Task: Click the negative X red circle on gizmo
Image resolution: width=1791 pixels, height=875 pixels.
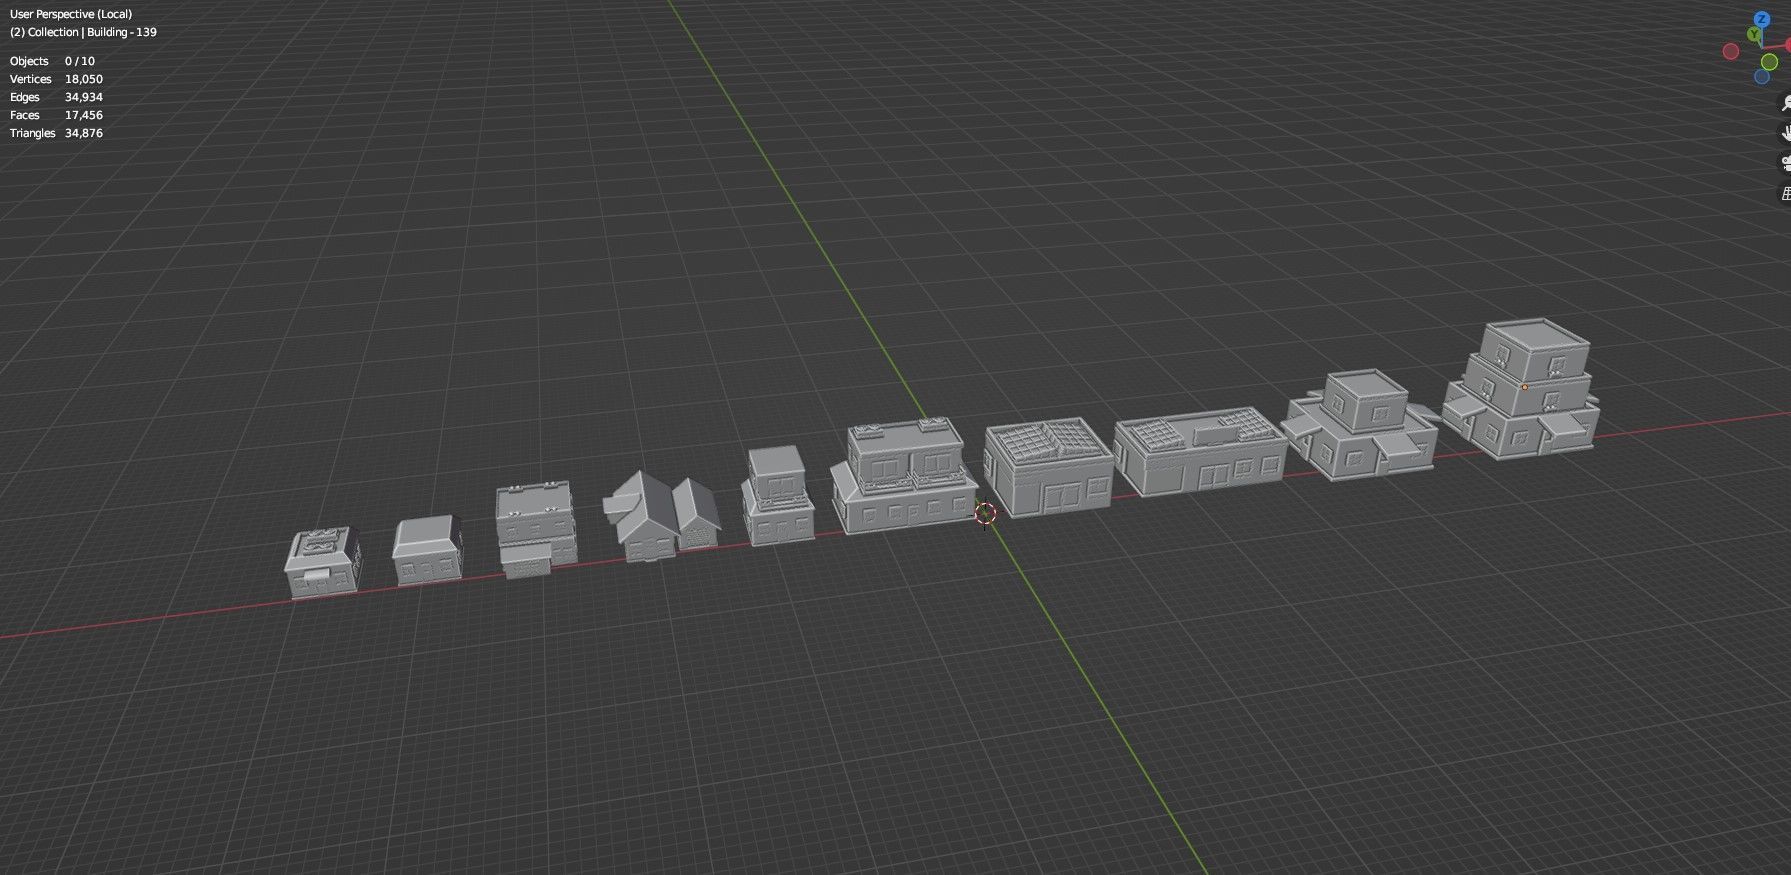Action: [1731, 51]
